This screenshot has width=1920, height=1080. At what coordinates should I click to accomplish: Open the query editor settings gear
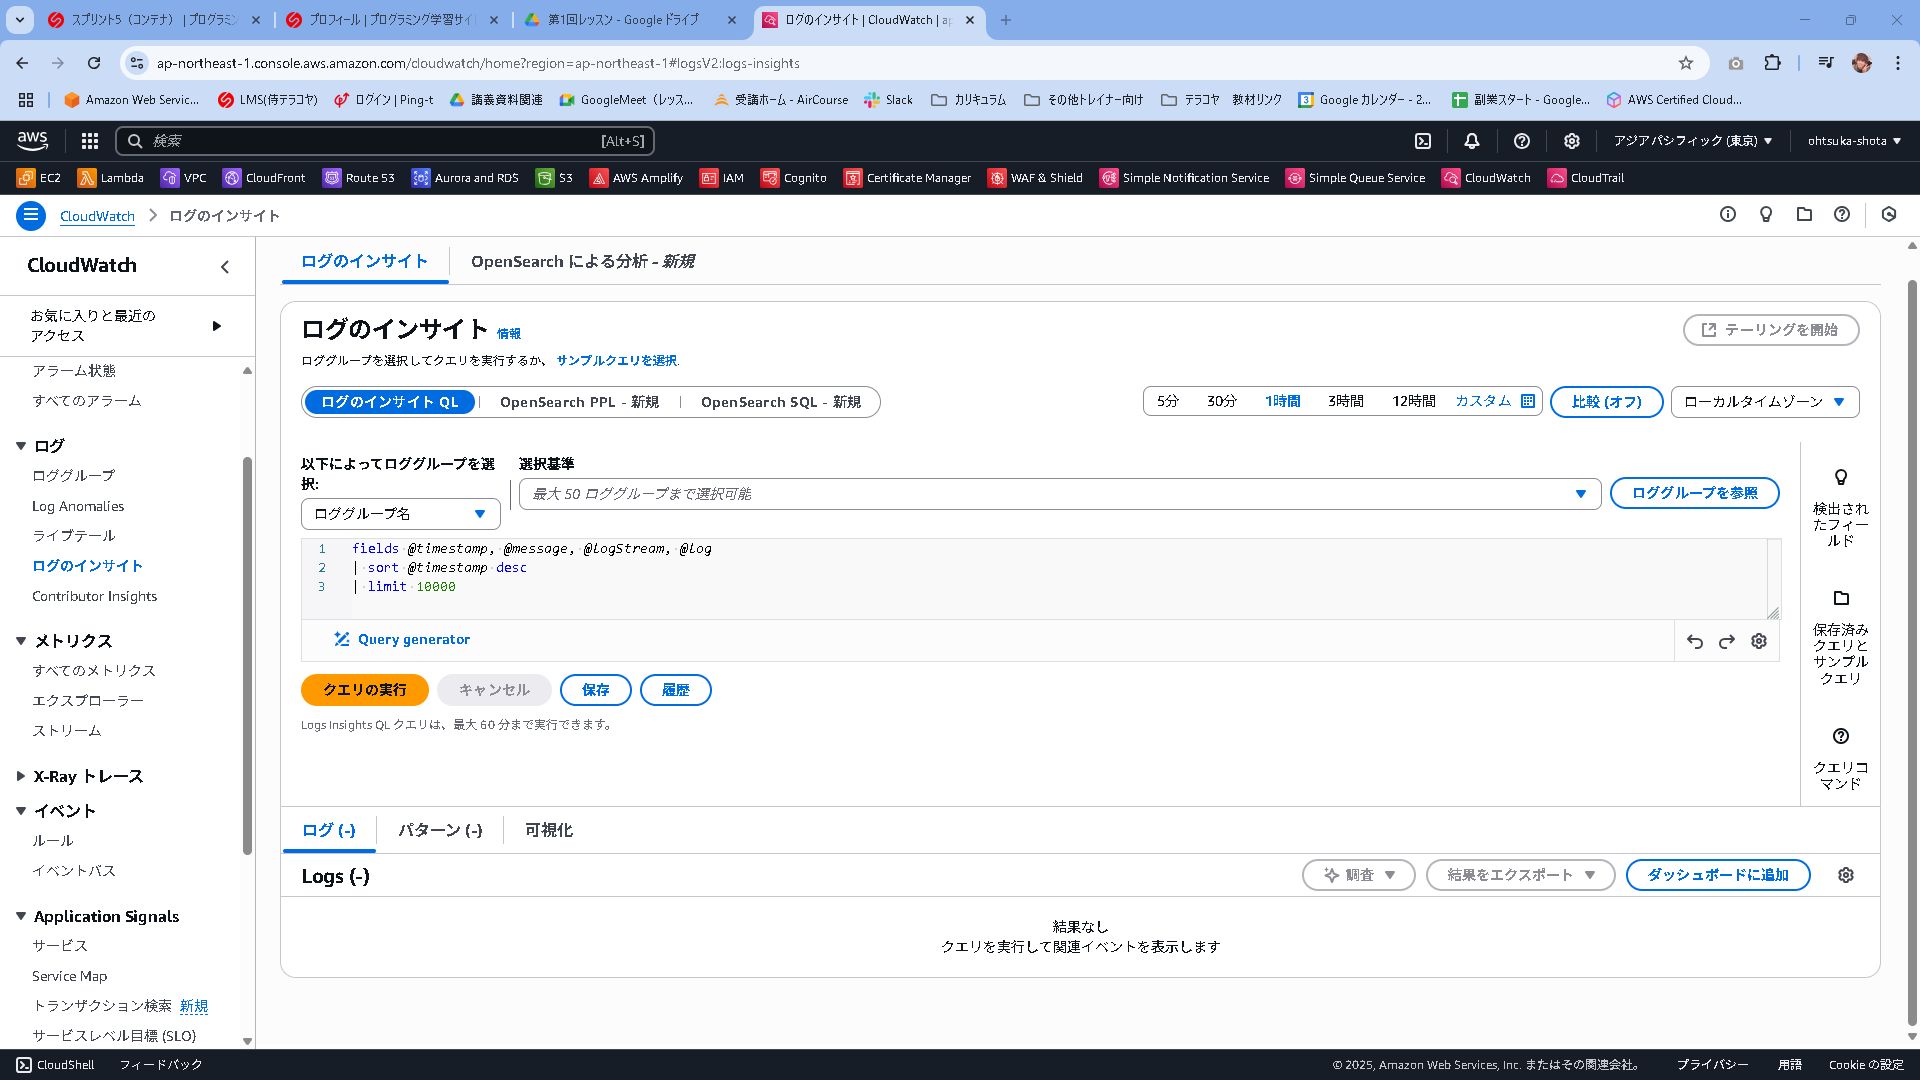coord(1759,641)
